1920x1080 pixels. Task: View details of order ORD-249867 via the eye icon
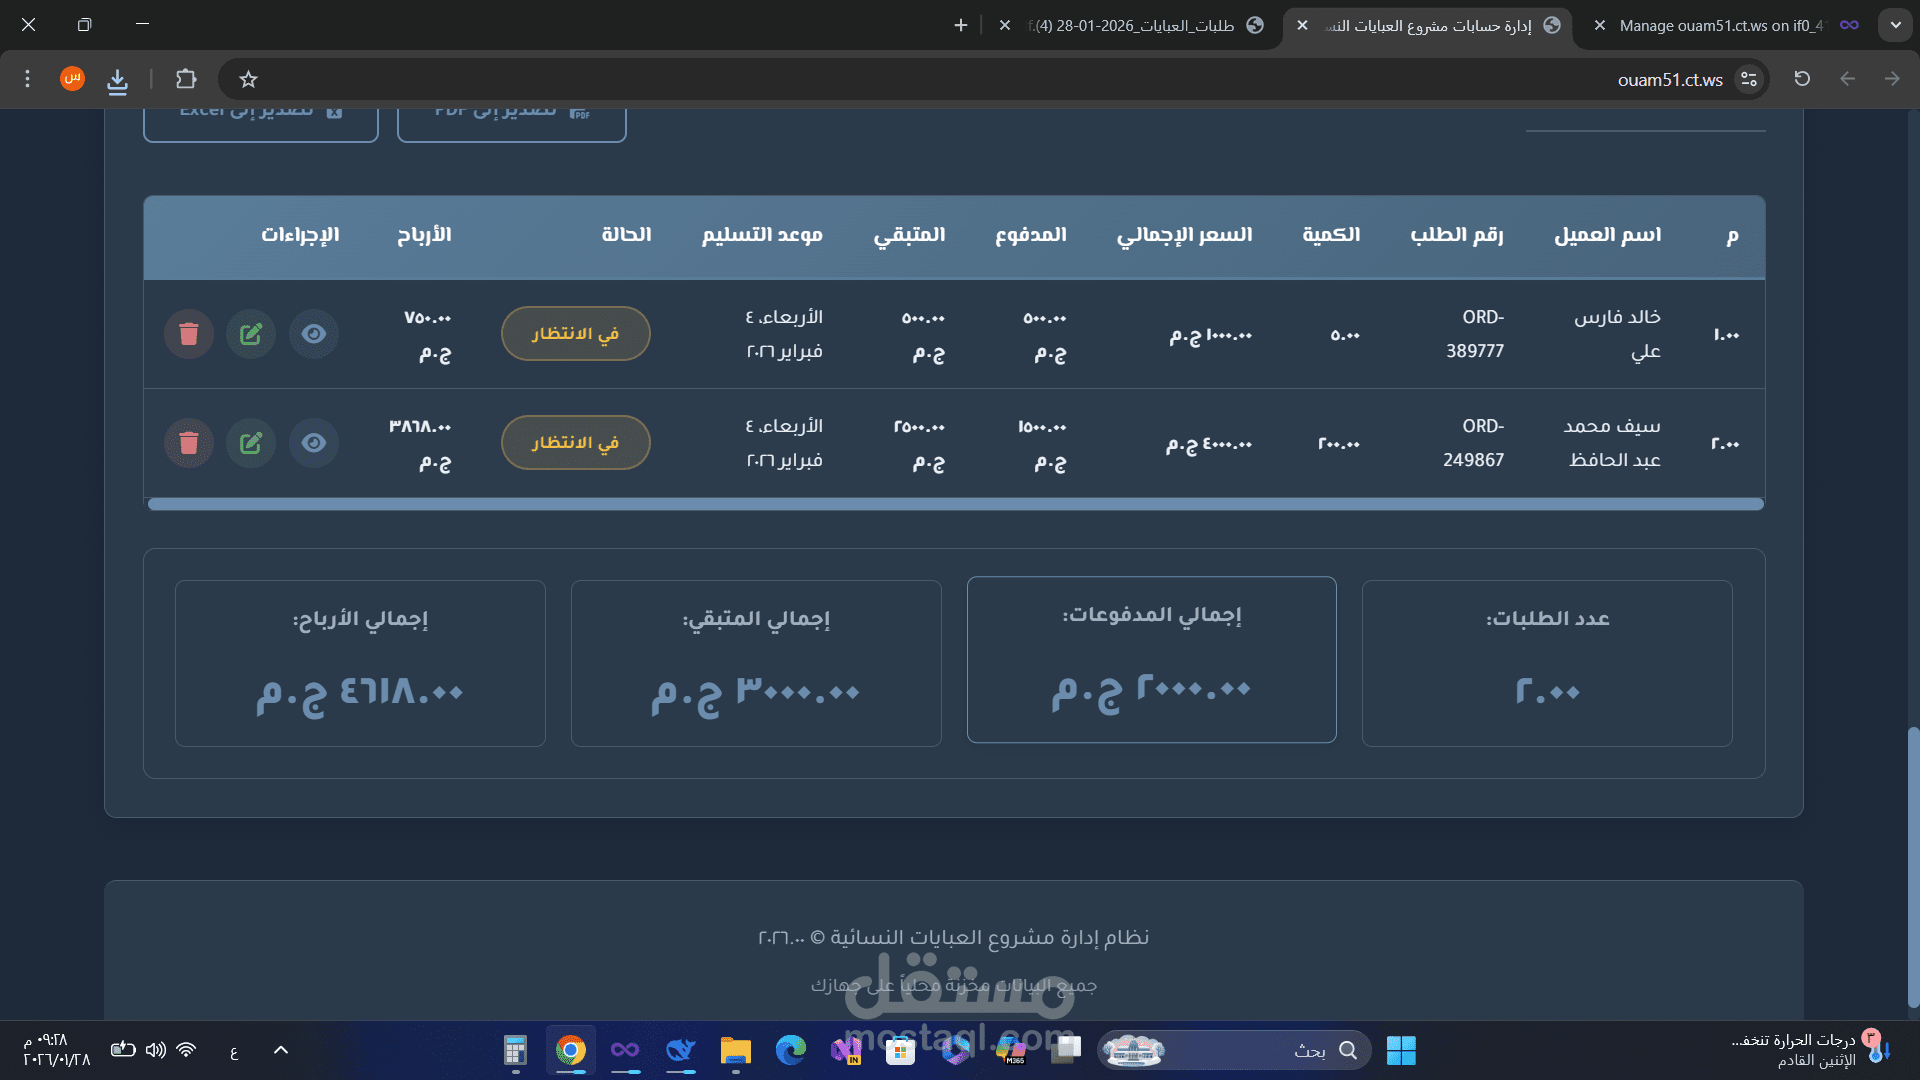click(x=314, y=443)
